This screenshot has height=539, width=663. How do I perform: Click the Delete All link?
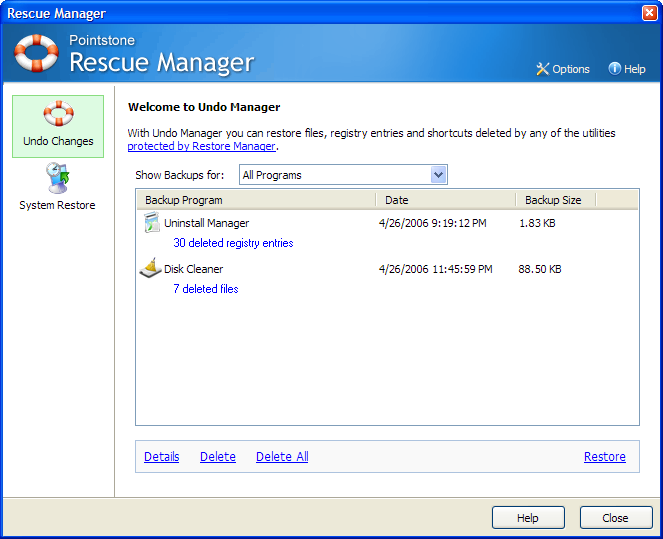[x=282, y=457]
